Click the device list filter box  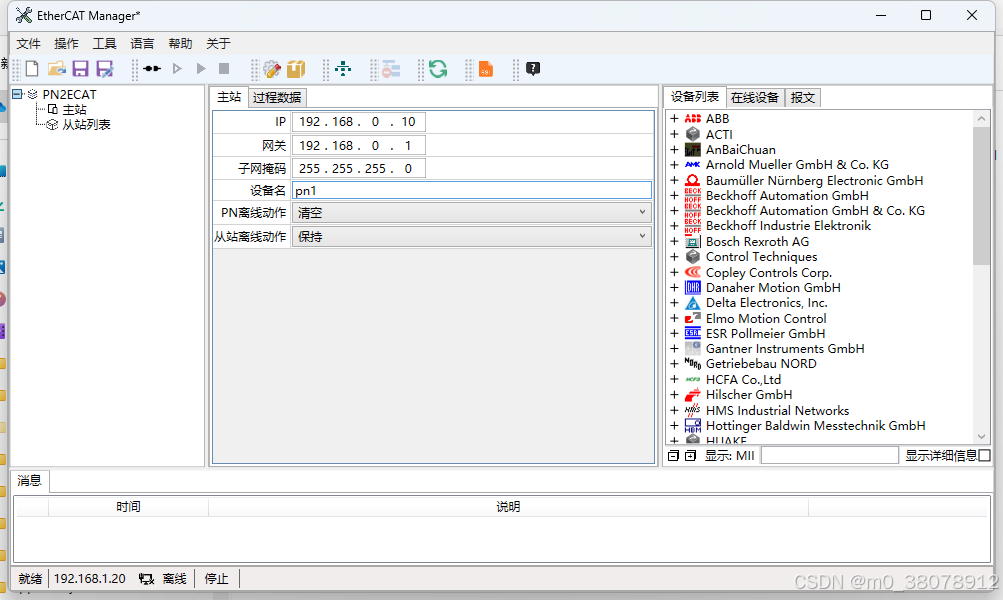coord(830,455)
